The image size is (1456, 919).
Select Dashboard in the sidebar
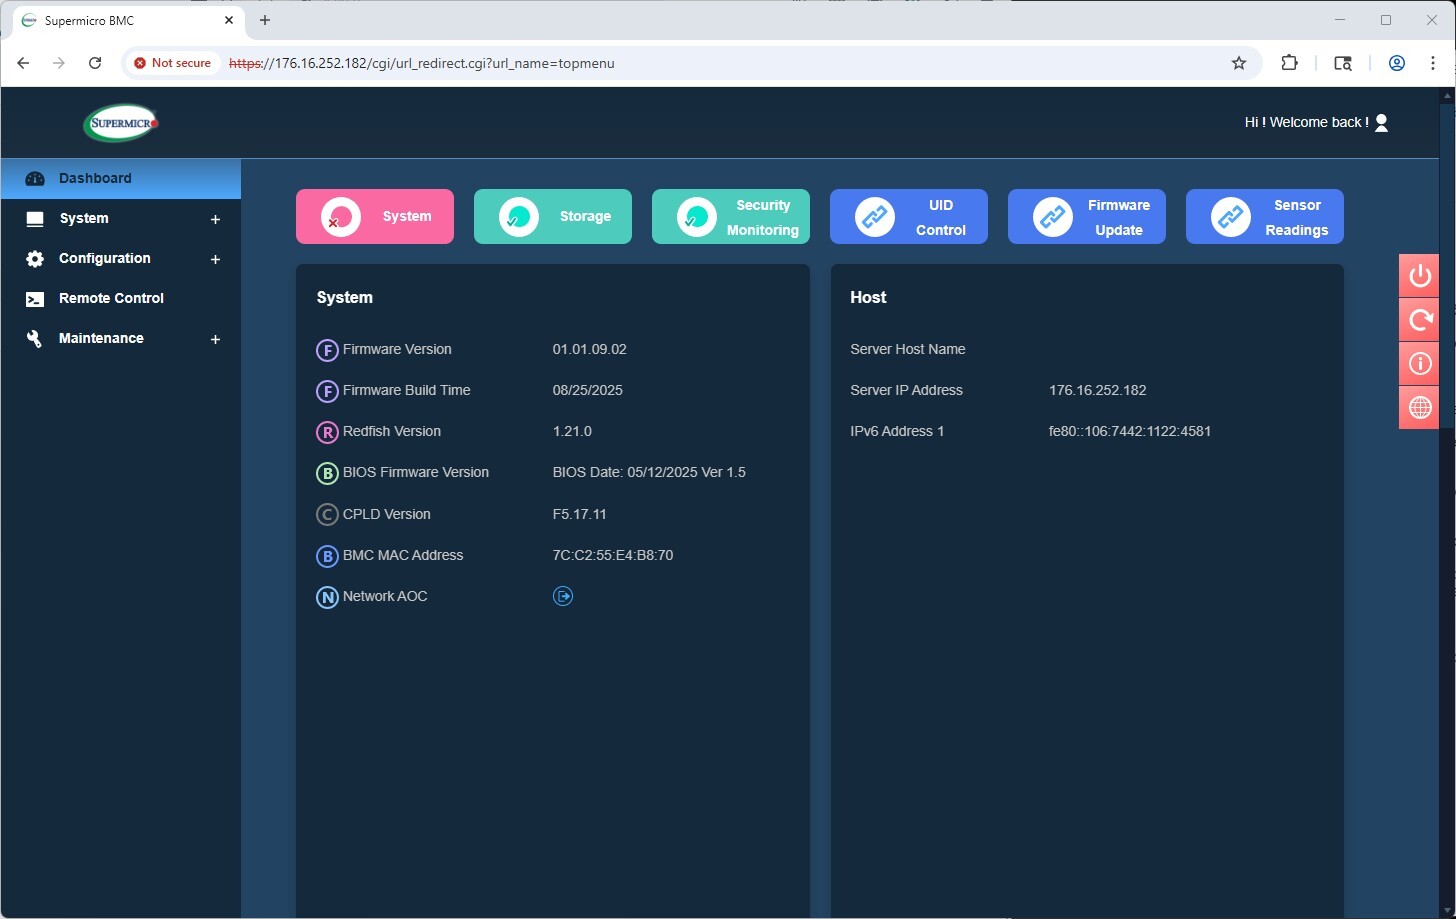point(95,178)
